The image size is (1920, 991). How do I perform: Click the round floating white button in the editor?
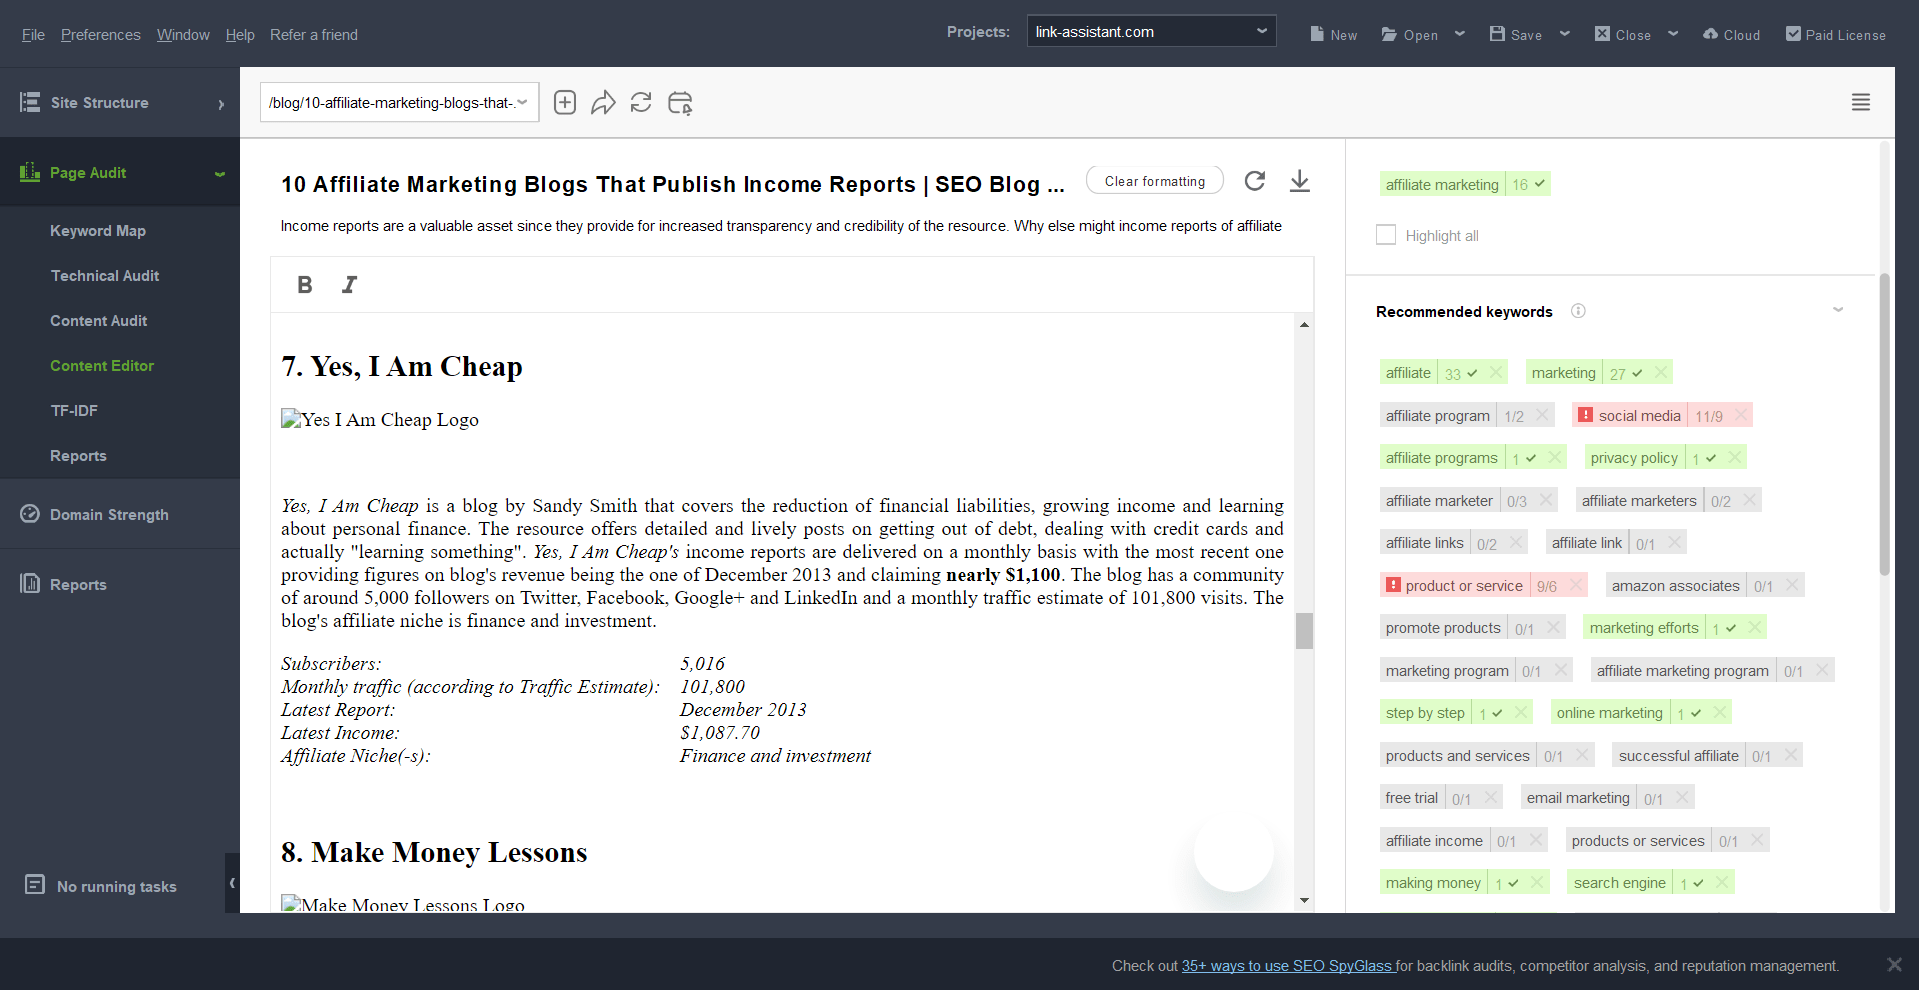tap(1234, 851)
